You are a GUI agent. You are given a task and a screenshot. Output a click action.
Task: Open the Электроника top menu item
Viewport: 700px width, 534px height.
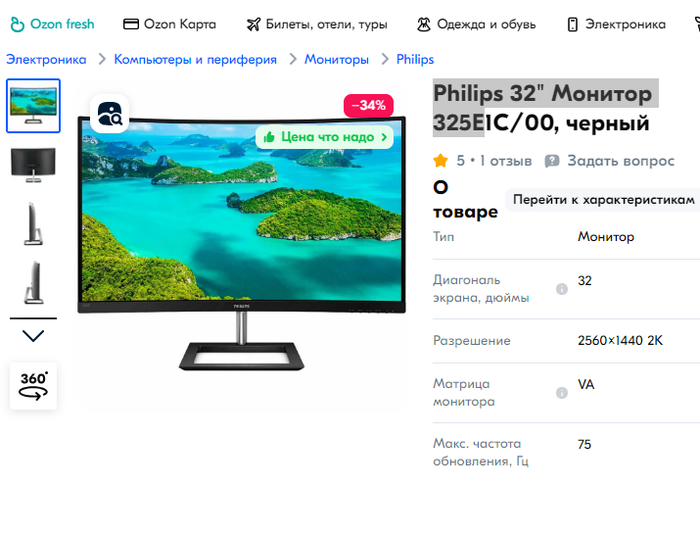click(x=617, y=24)
